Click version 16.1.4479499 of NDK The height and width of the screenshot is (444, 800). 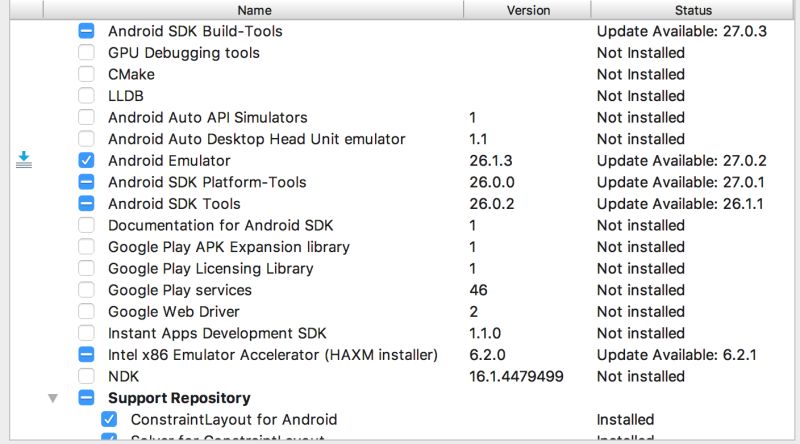click(x=516, y=376)
